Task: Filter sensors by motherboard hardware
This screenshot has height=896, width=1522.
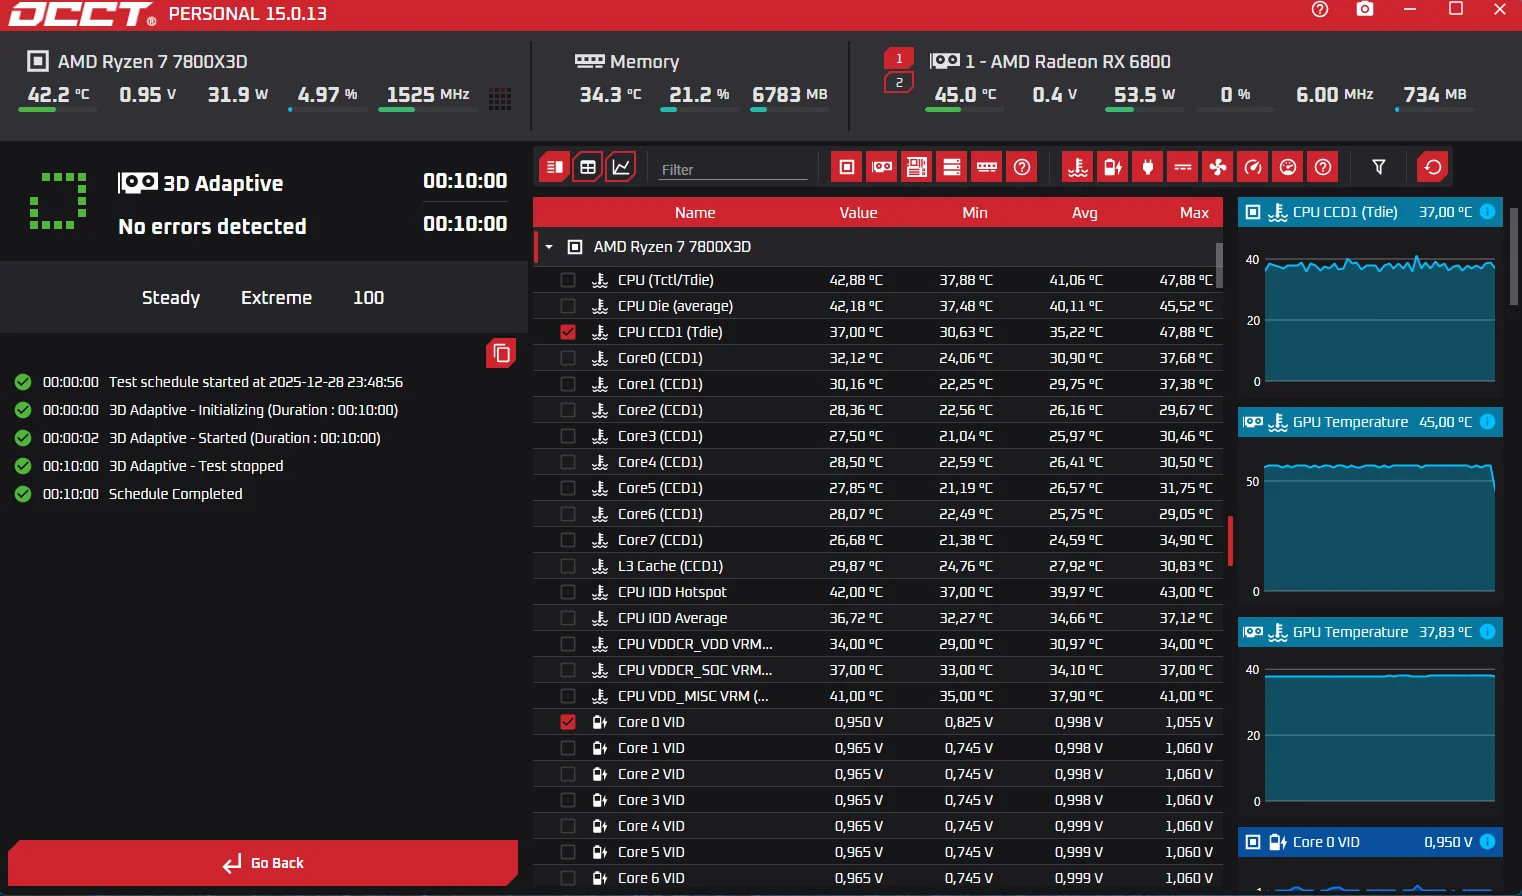Action: pos(917,167)
